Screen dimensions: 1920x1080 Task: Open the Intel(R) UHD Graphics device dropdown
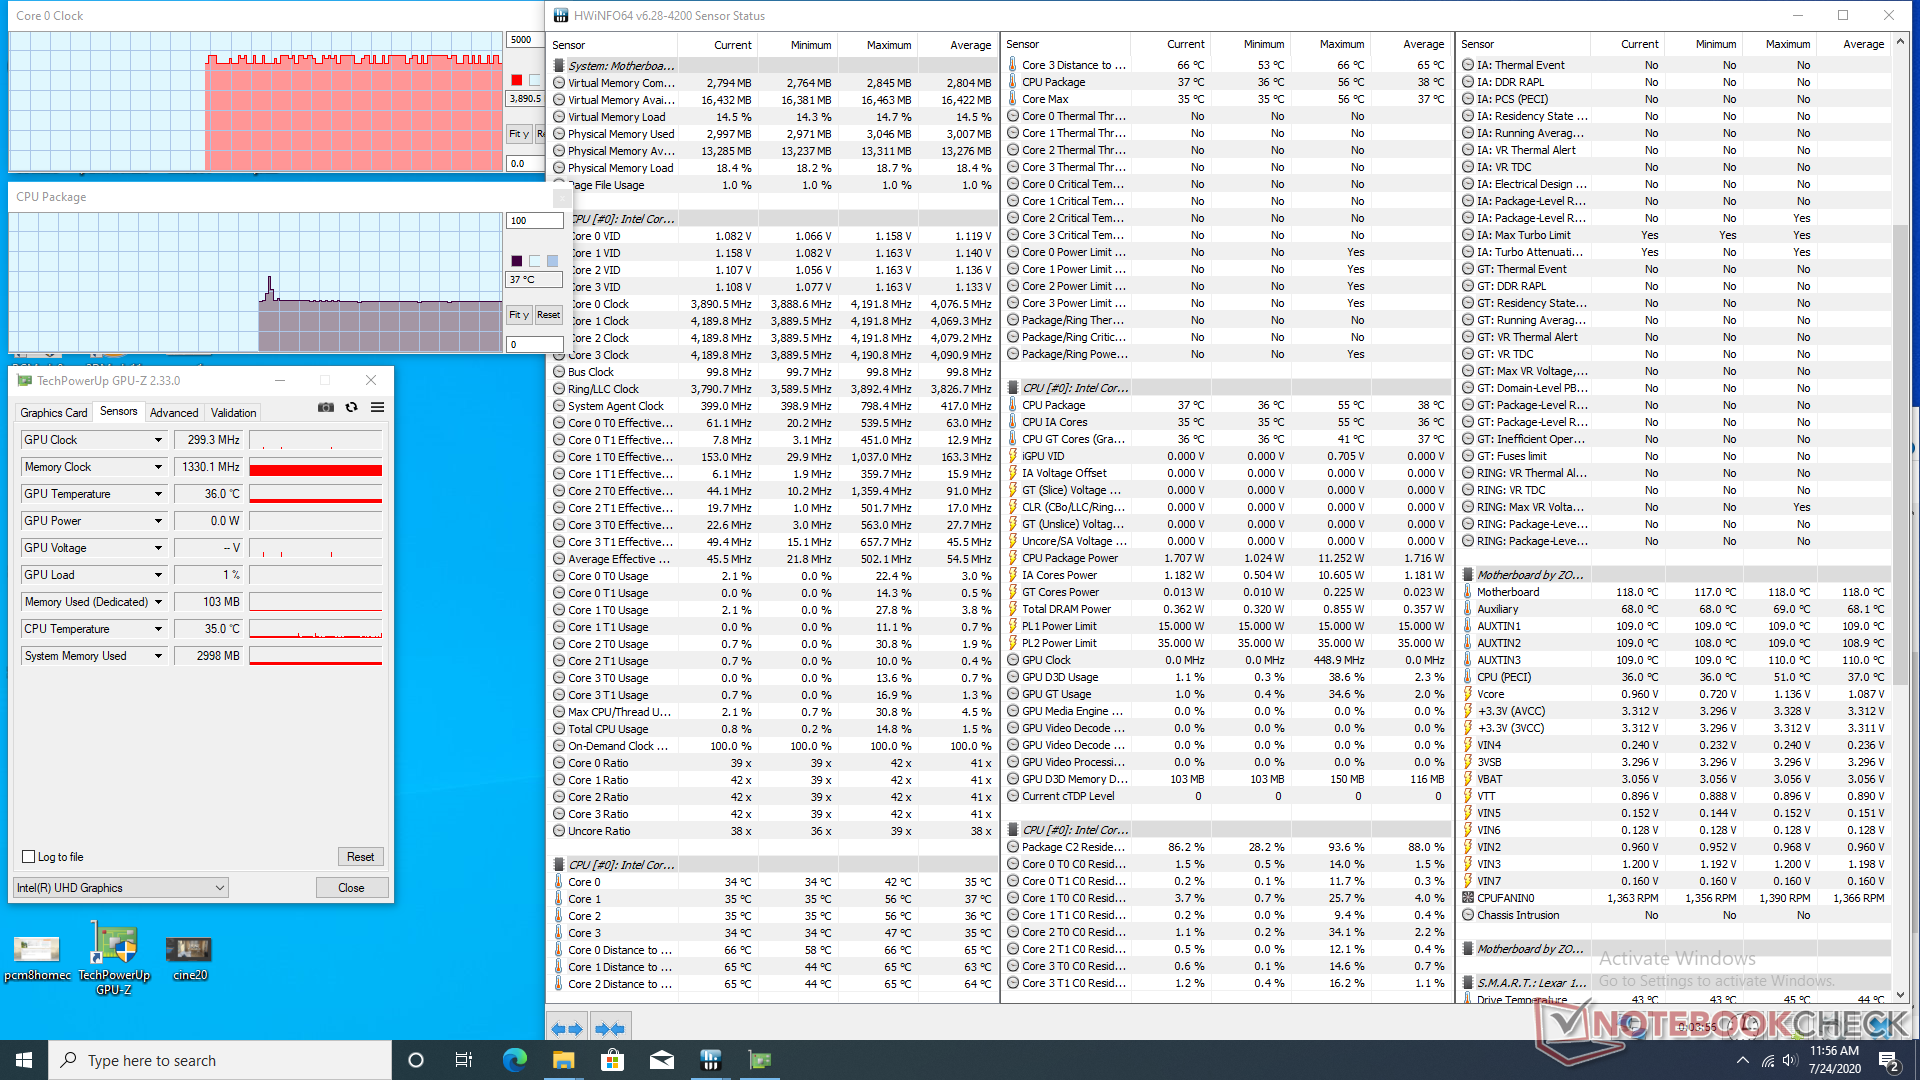[x=120, y=888]
